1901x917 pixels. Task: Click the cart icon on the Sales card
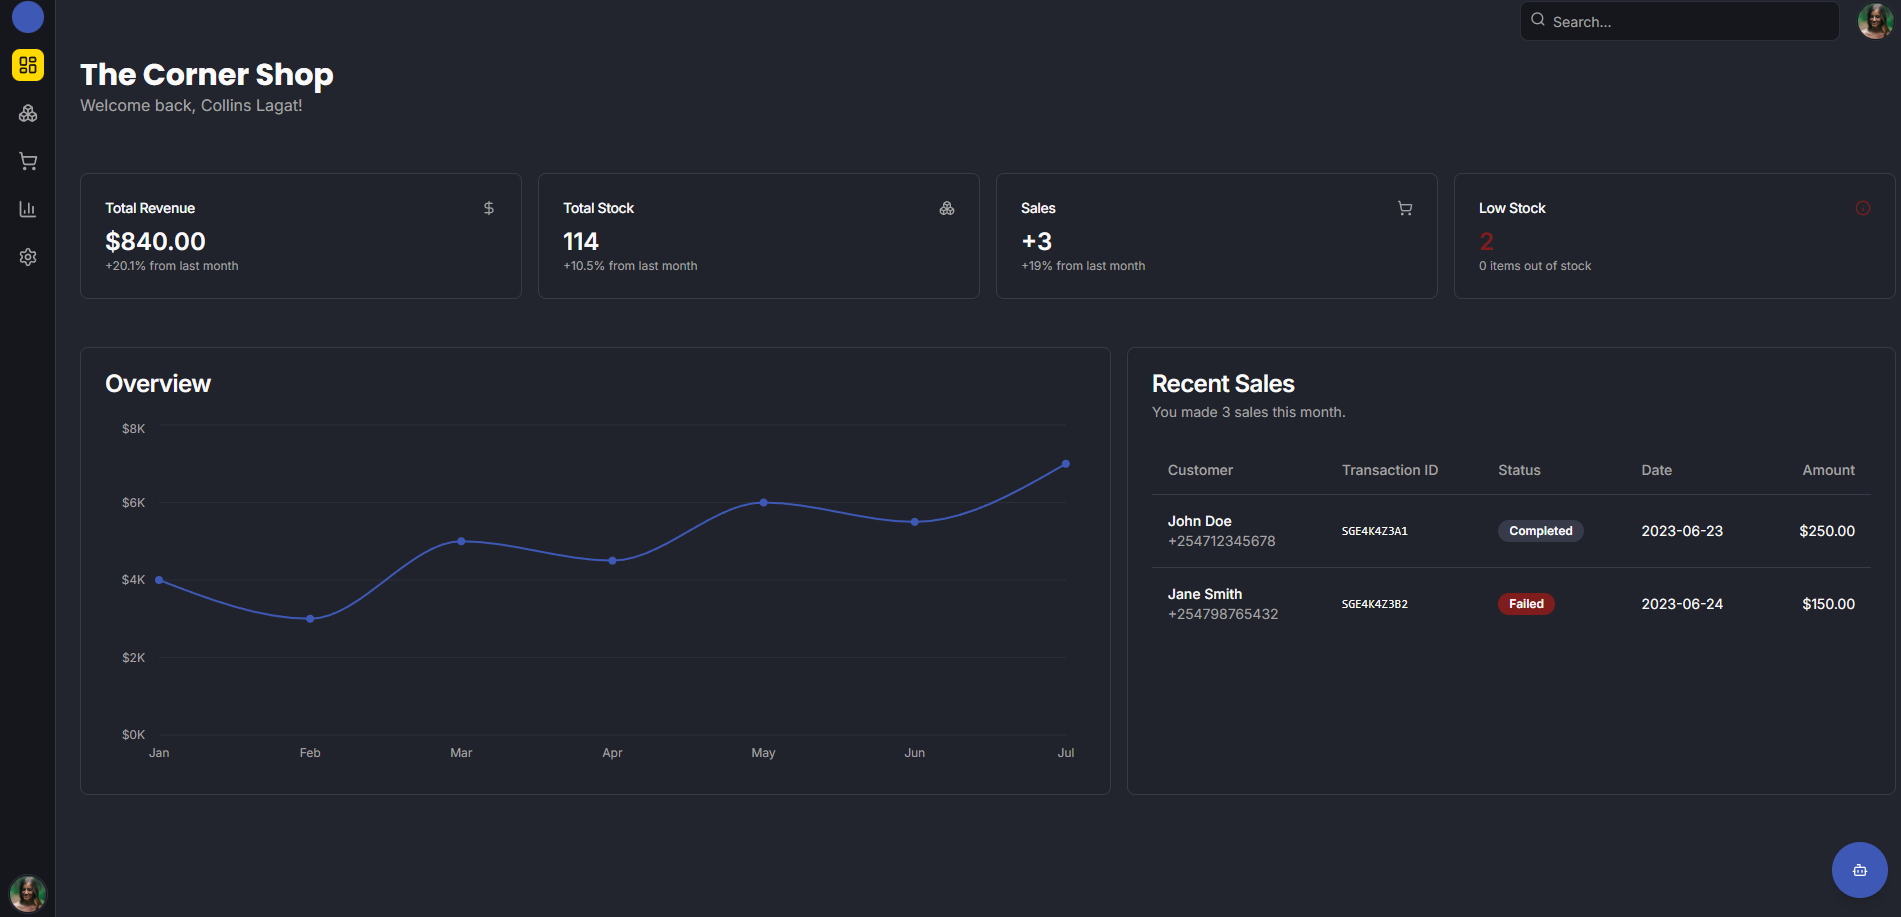[1404, 208]
